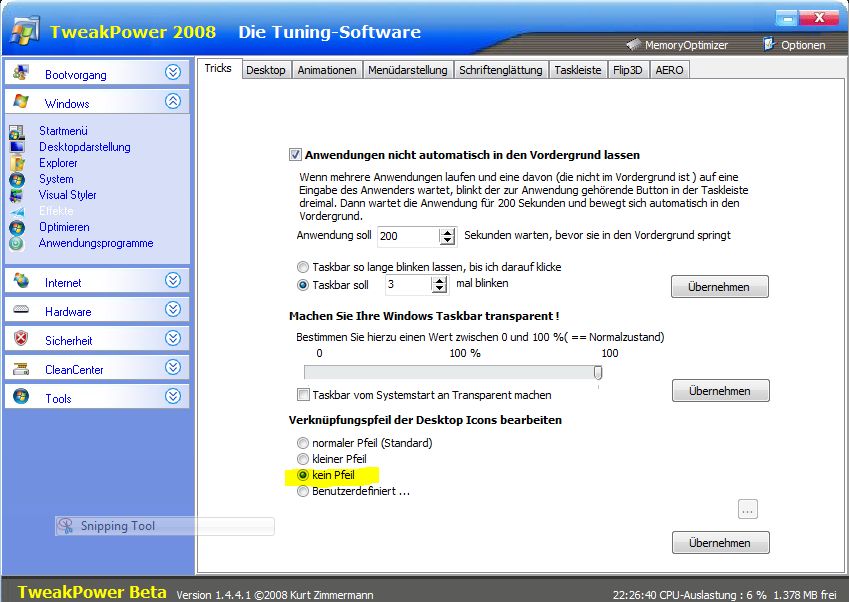Click the transparency slider track

[453, 372]
